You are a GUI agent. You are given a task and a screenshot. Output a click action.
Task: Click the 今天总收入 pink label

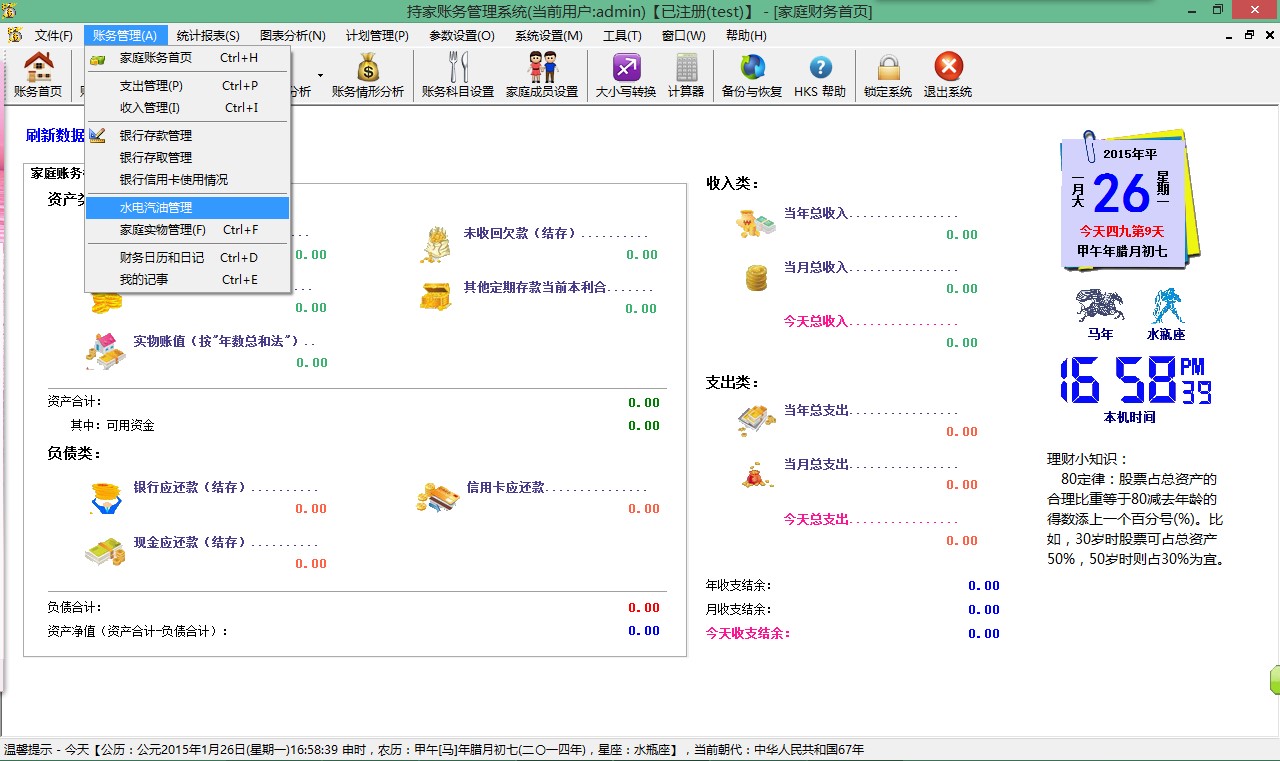coord(815,322)
